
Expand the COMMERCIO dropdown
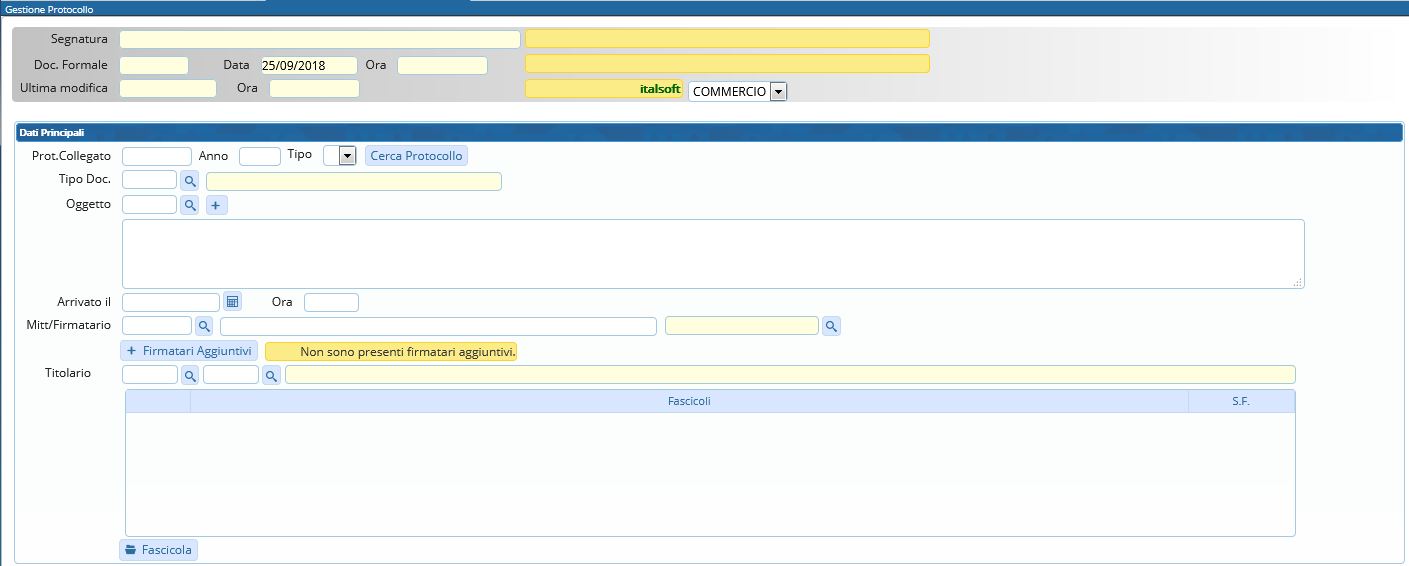coord(778,92)
